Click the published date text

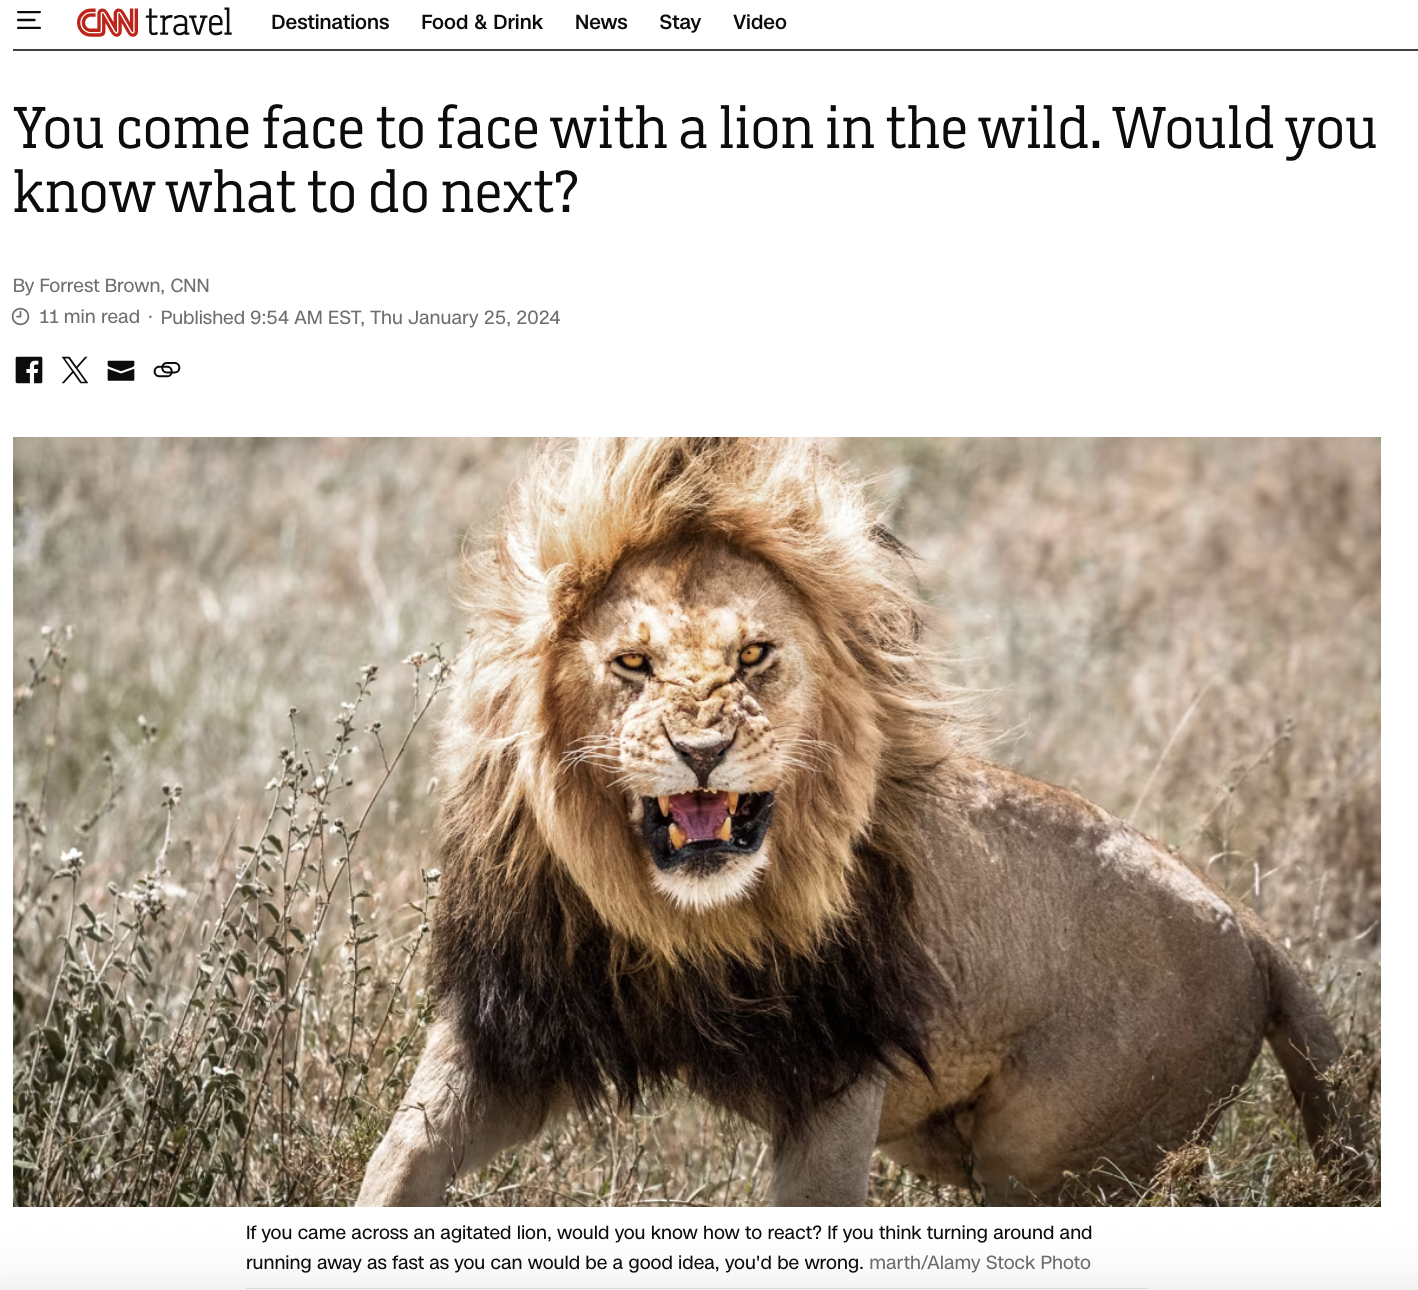[360, 318]
